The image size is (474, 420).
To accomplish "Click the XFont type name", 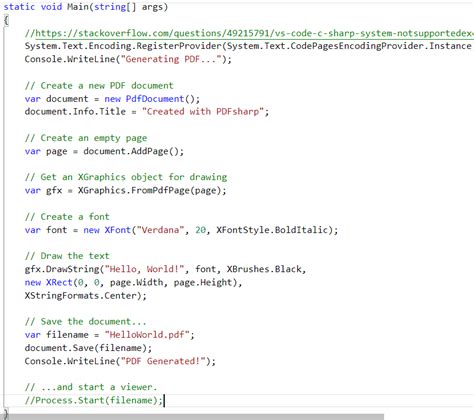I will [118, 230].
